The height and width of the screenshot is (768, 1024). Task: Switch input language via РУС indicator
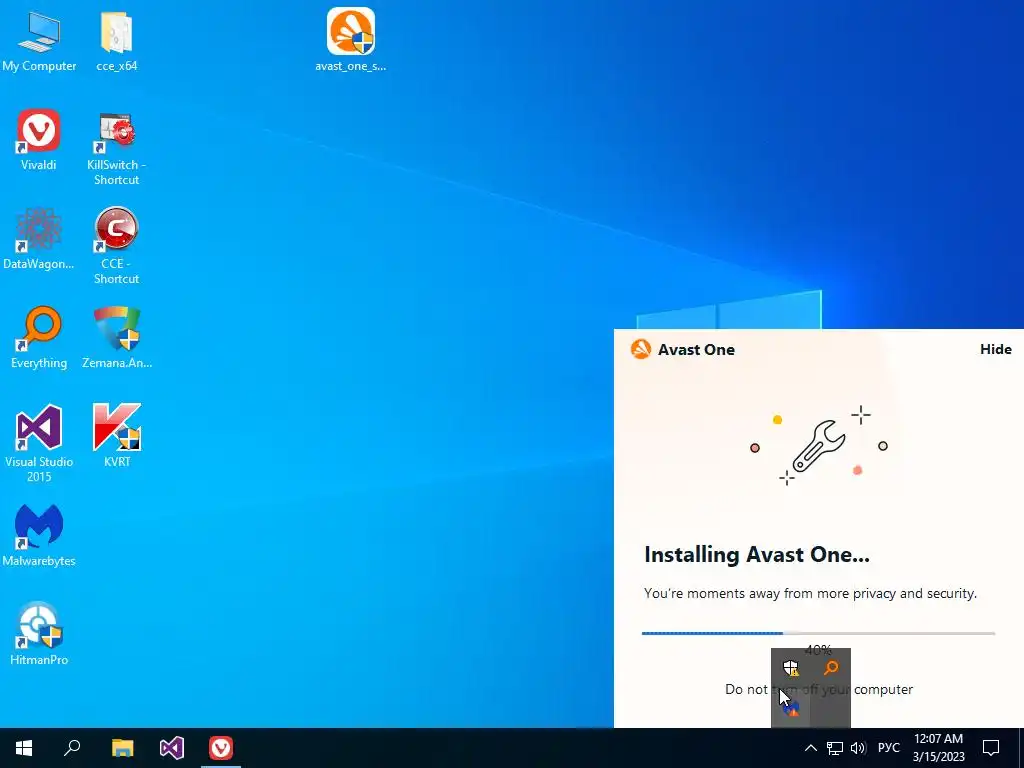pyautogui.click(x=889, y=748)
